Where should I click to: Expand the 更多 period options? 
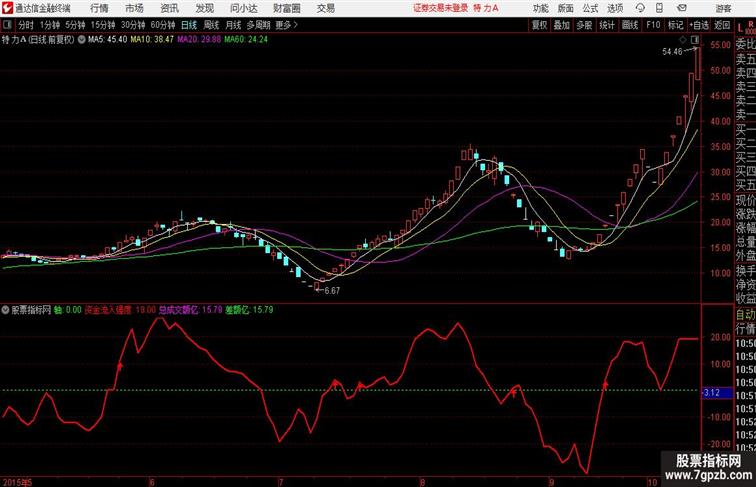[x=286, y=25]
